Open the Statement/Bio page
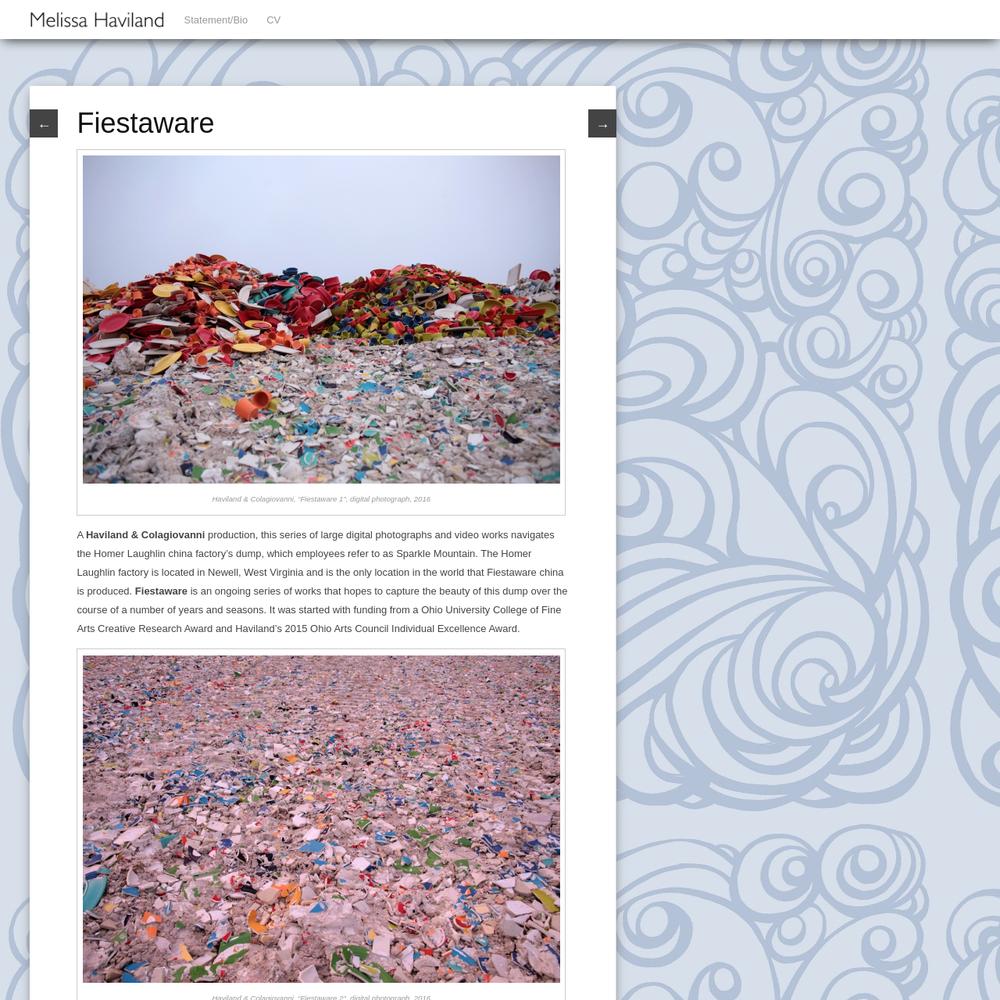Image resolution: width=1000 pixels, height=1000 pixels. [216, 20]
